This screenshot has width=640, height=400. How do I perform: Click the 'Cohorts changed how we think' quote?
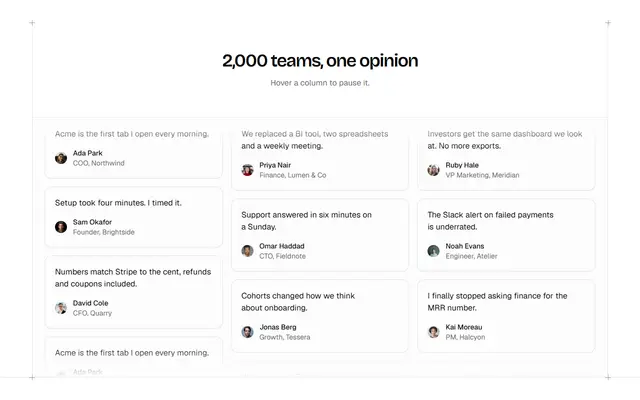(298, 302)
